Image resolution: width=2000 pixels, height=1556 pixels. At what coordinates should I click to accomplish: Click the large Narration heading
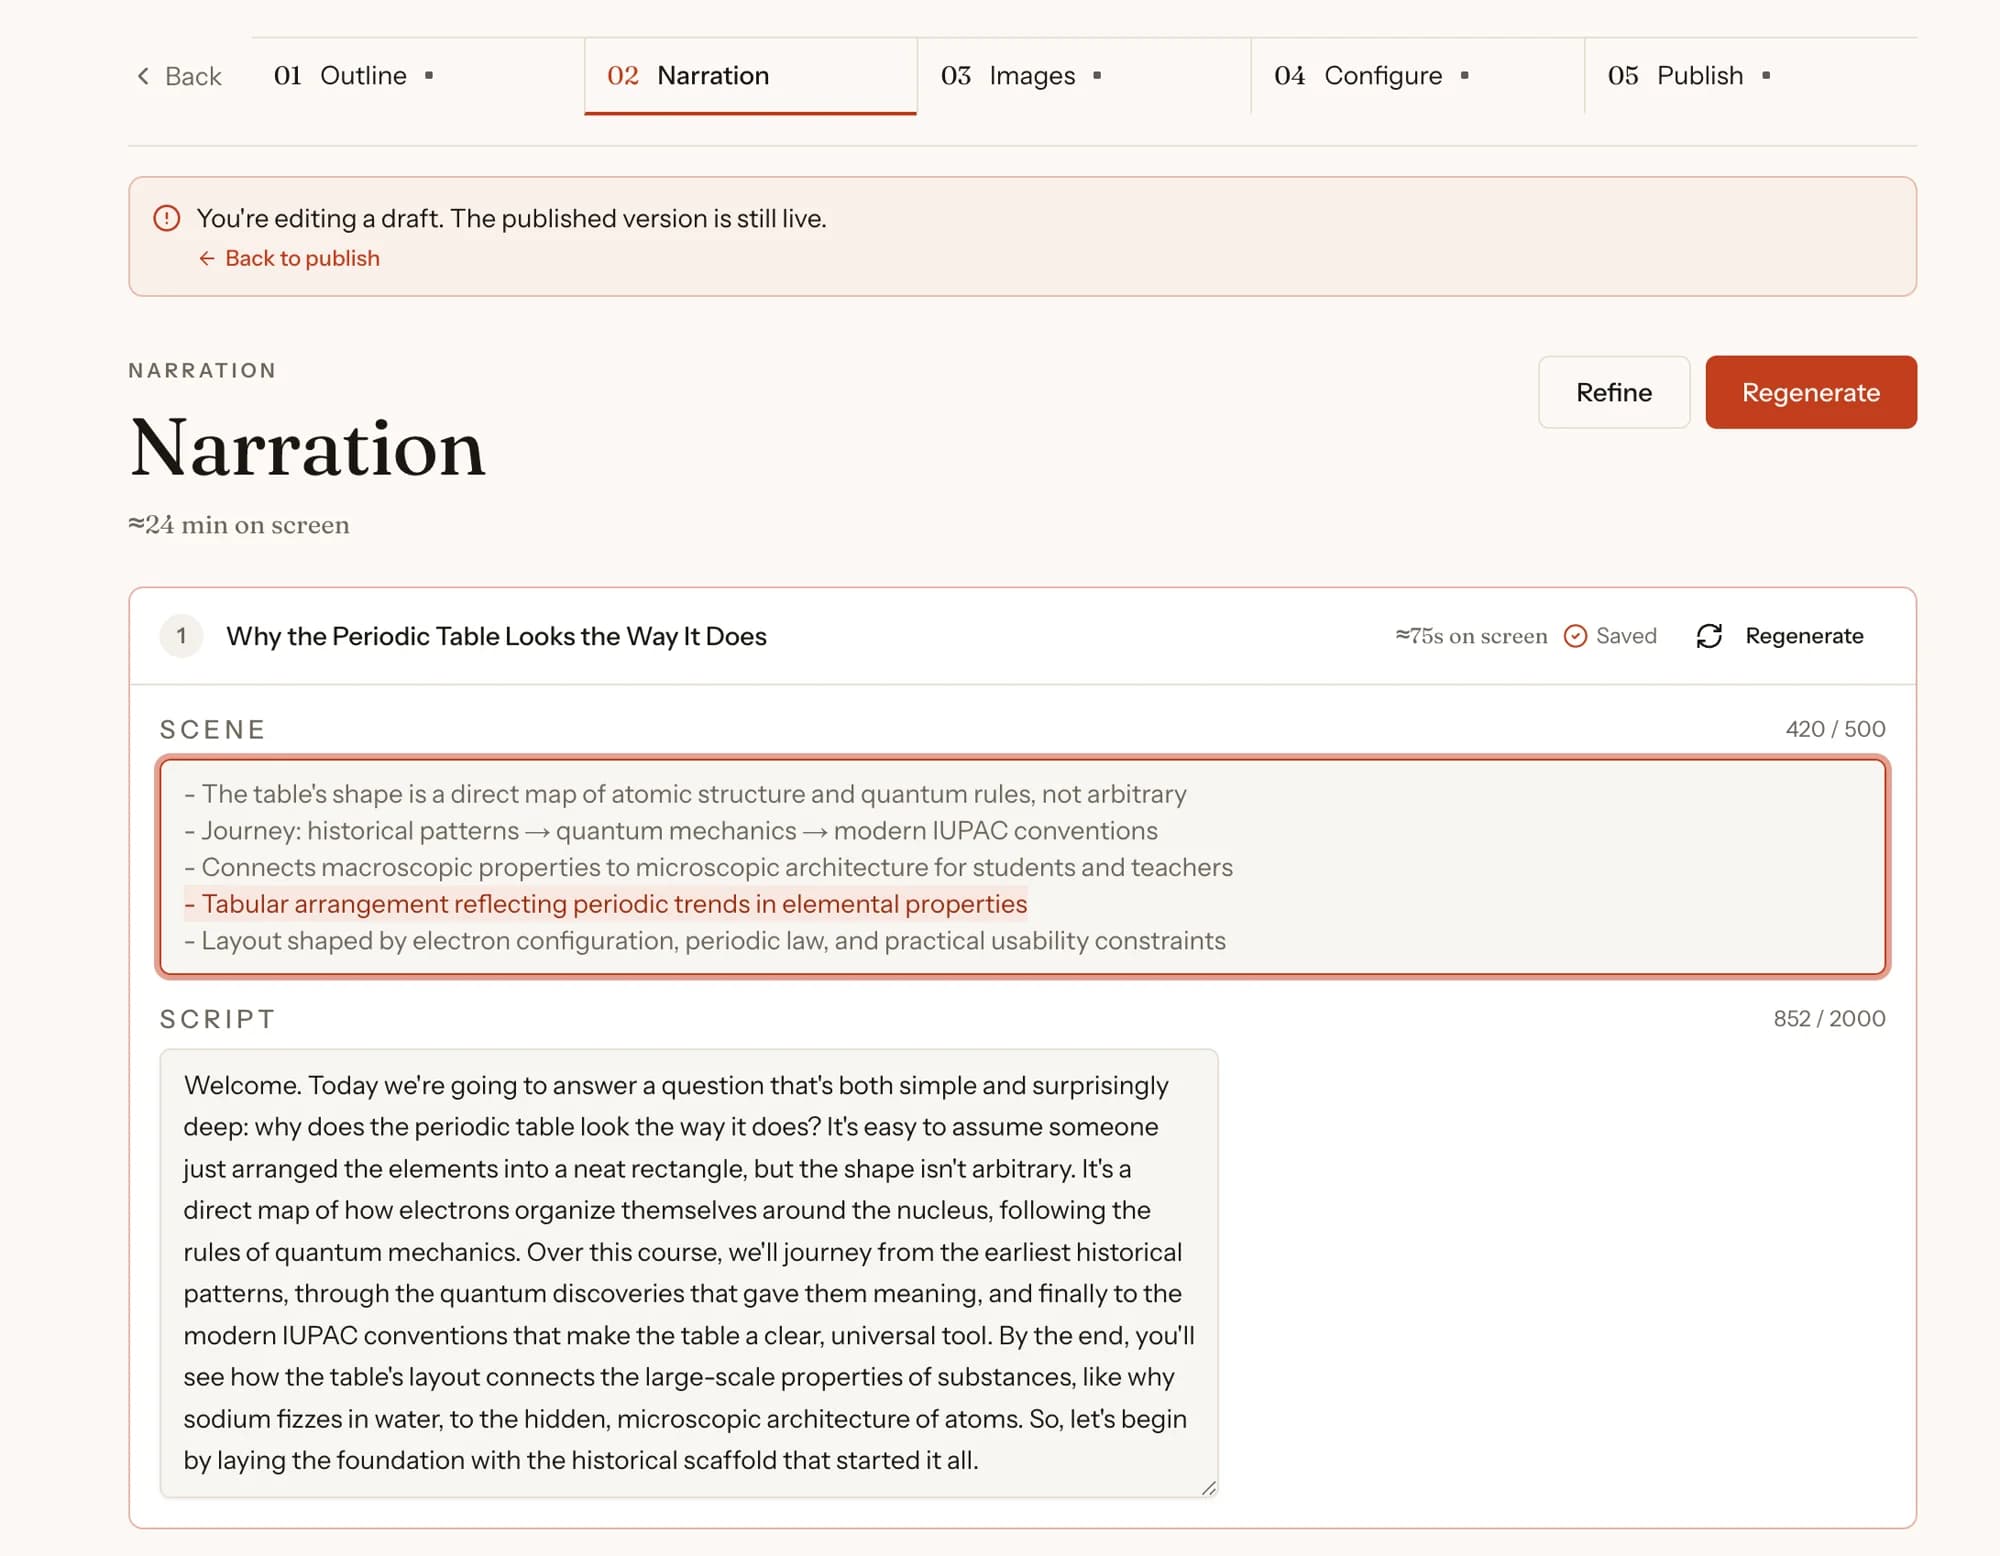(308, 449)
